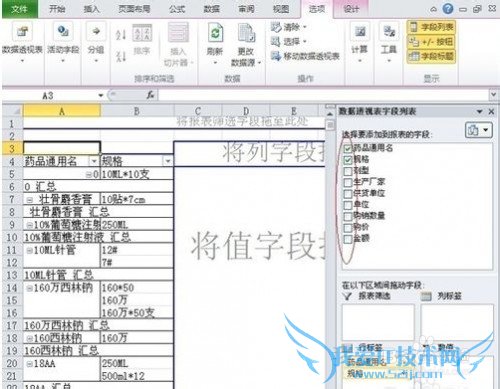Viewport: 500px width, 389px height.
Task: Open the 排序 (Sort) dialog button
Action: point(142,40)
